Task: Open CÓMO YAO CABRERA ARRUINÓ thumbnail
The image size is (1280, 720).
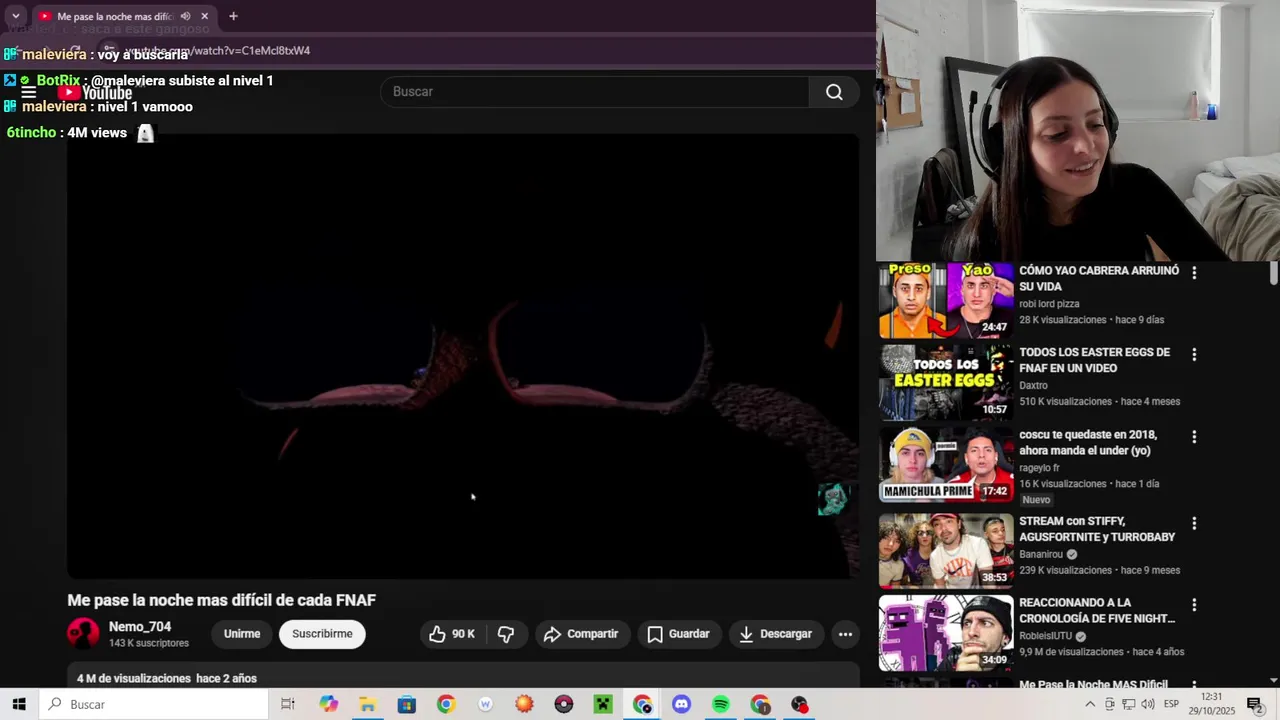Action: [x=946, y=300]
